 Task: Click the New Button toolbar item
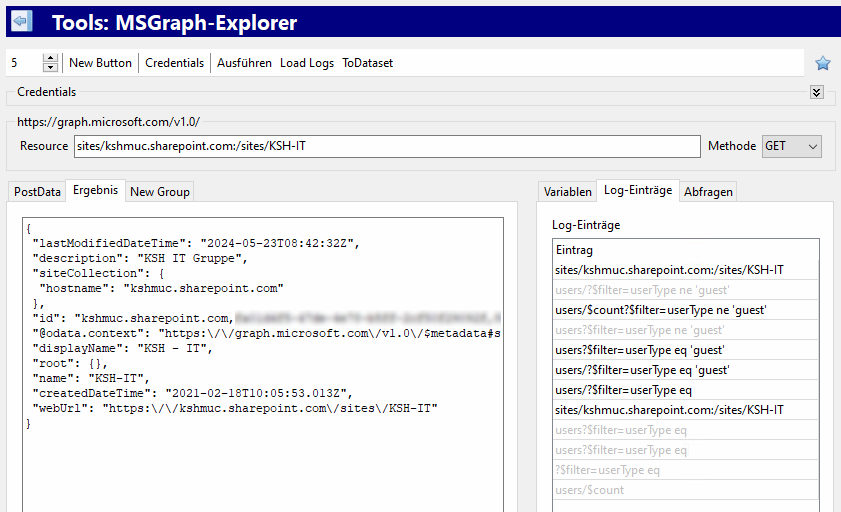100,63
